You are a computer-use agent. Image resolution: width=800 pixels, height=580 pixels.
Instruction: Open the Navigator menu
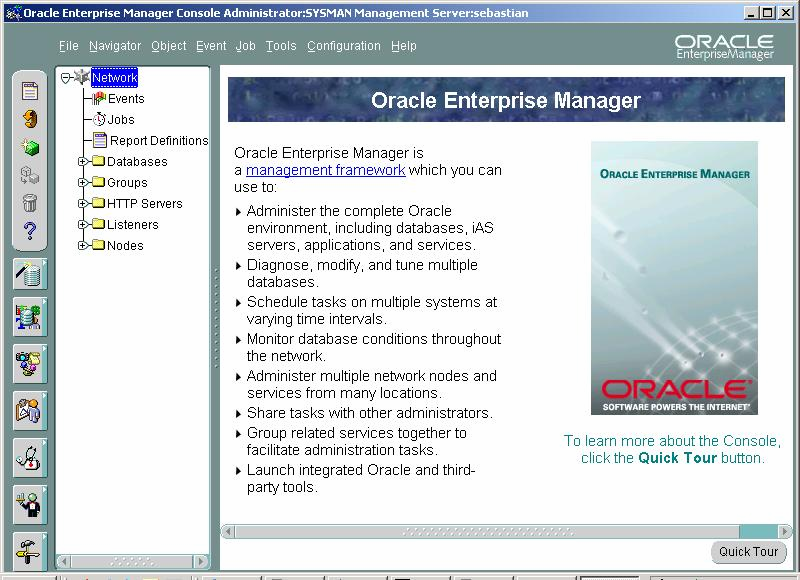point(115,46)
